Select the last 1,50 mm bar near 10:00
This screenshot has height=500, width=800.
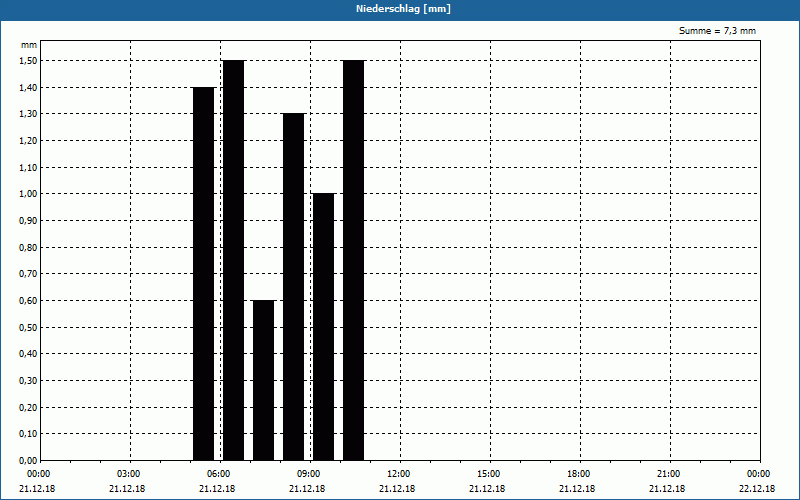[354, 260]
